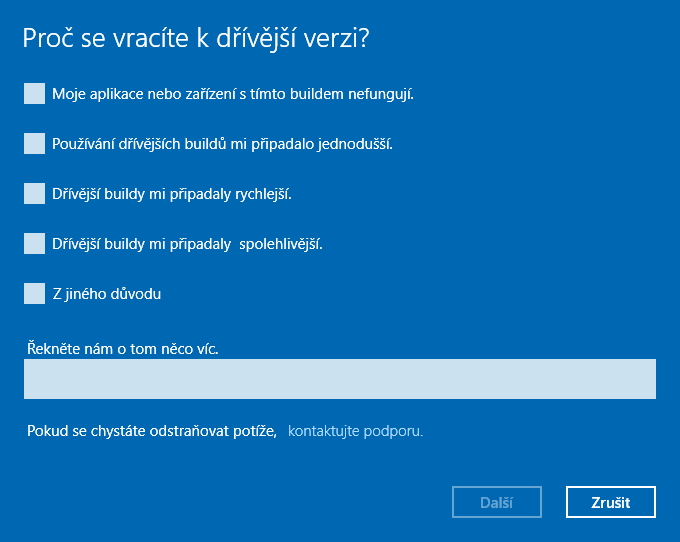Toggle the 'Z jiného důvodu' checkbox
Image resolution: width=680 pixels, height=542 pixels.
click(x=35, y=294)
